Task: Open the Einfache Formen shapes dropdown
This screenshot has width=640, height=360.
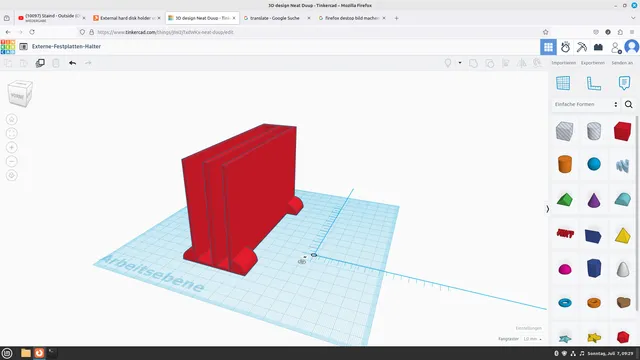Action: pos(586,104)
